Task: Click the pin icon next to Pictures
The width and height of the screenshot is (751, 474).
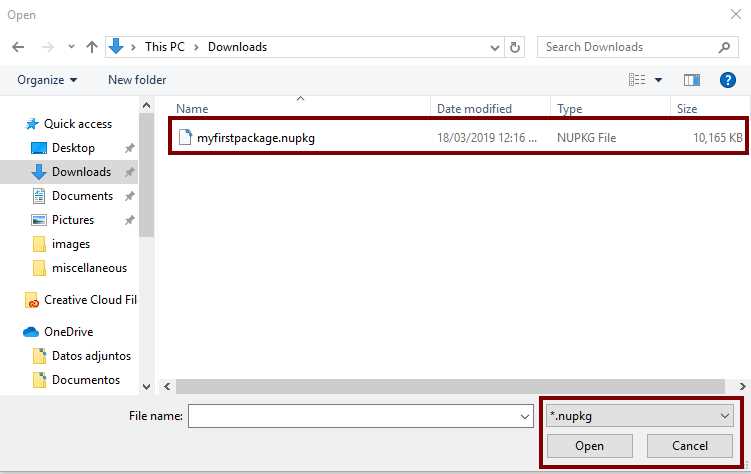Action: [x=129, y=220]
